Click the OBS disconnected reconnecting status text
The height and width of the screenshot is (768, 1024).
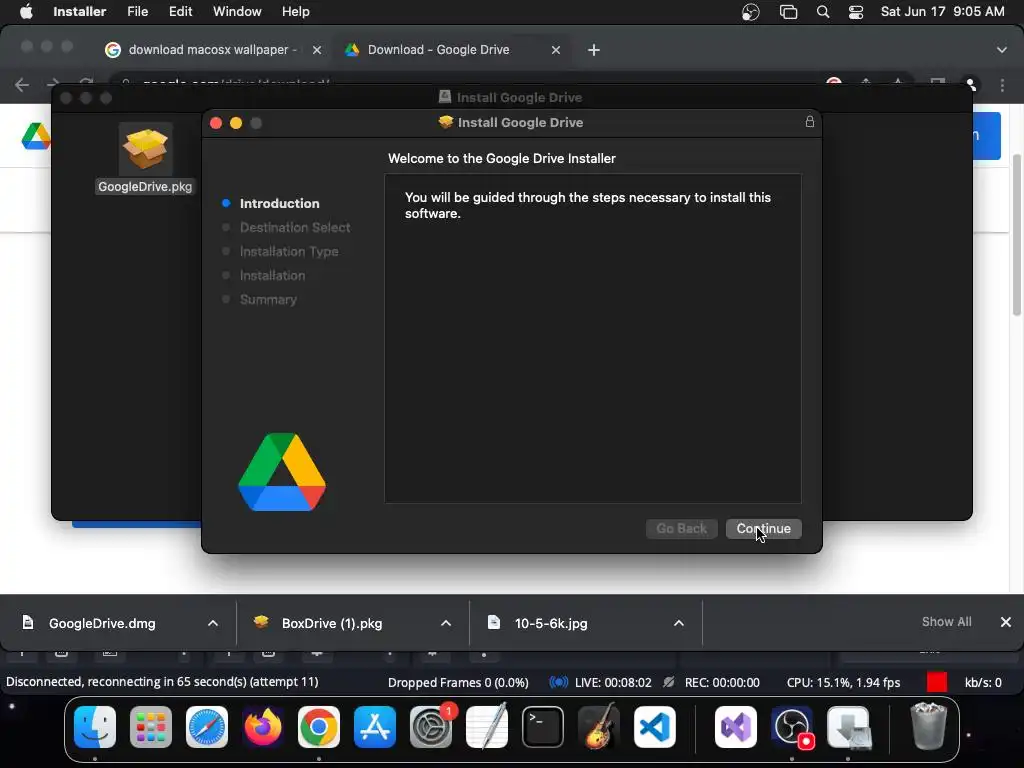(162, 682)
